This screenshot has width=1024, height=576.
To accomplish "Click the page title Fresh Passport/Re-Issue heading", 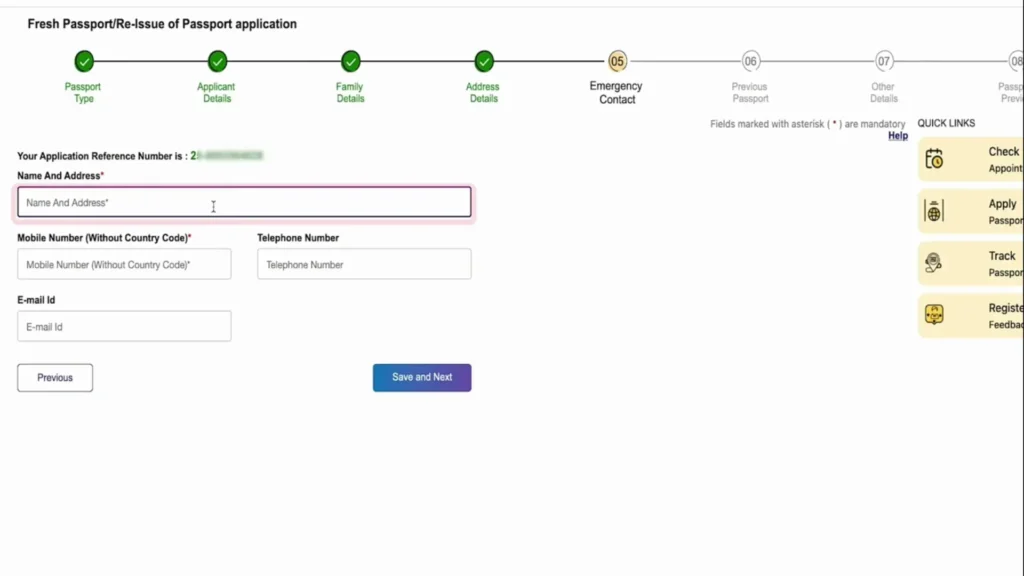I will tap(162, 24).
